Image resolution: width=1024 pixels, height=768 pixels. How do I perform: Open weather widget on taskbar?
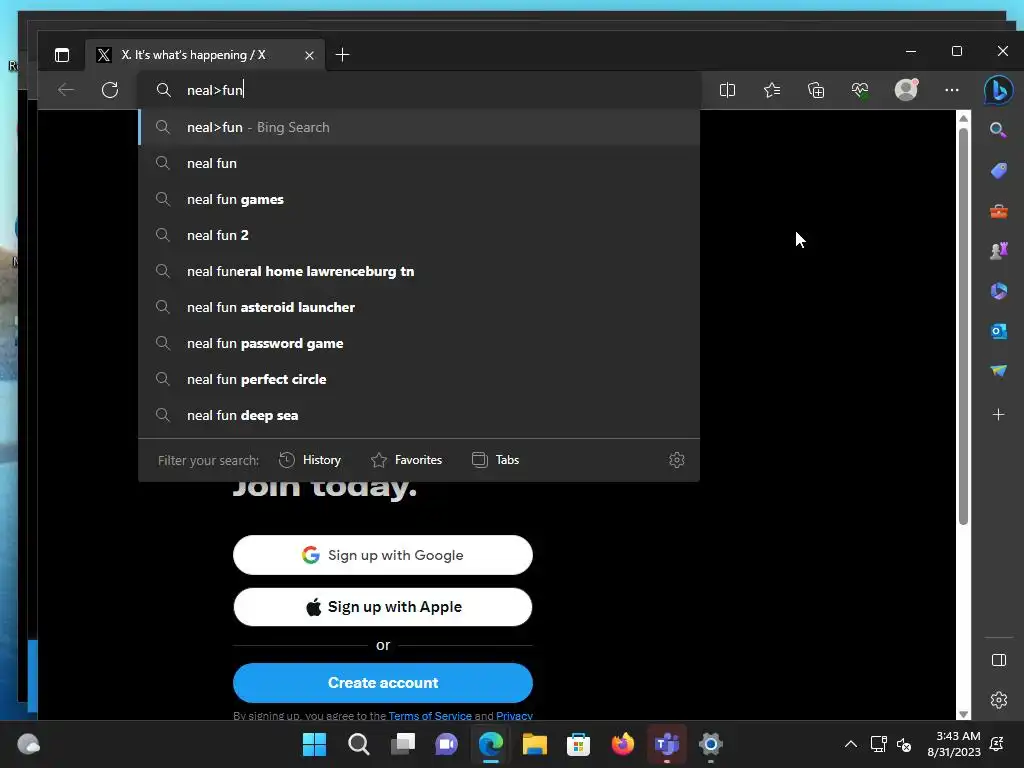(29, 744)
